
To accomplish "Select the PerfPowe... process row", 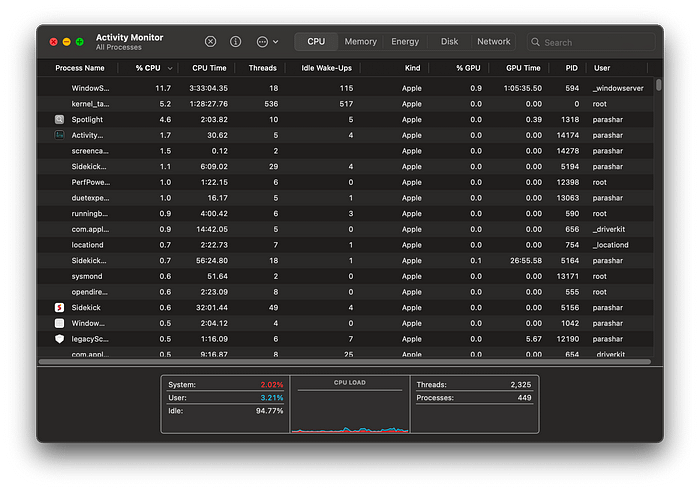I will click(346, 182).
